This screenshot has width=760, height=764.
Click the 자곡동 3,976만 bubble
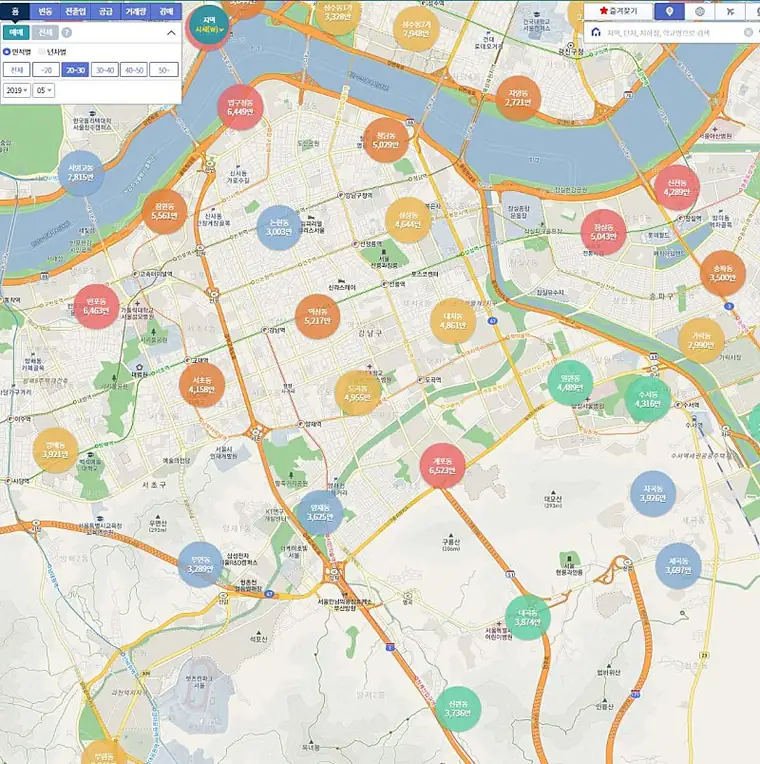pyautogui.click(x=653, y=493)
